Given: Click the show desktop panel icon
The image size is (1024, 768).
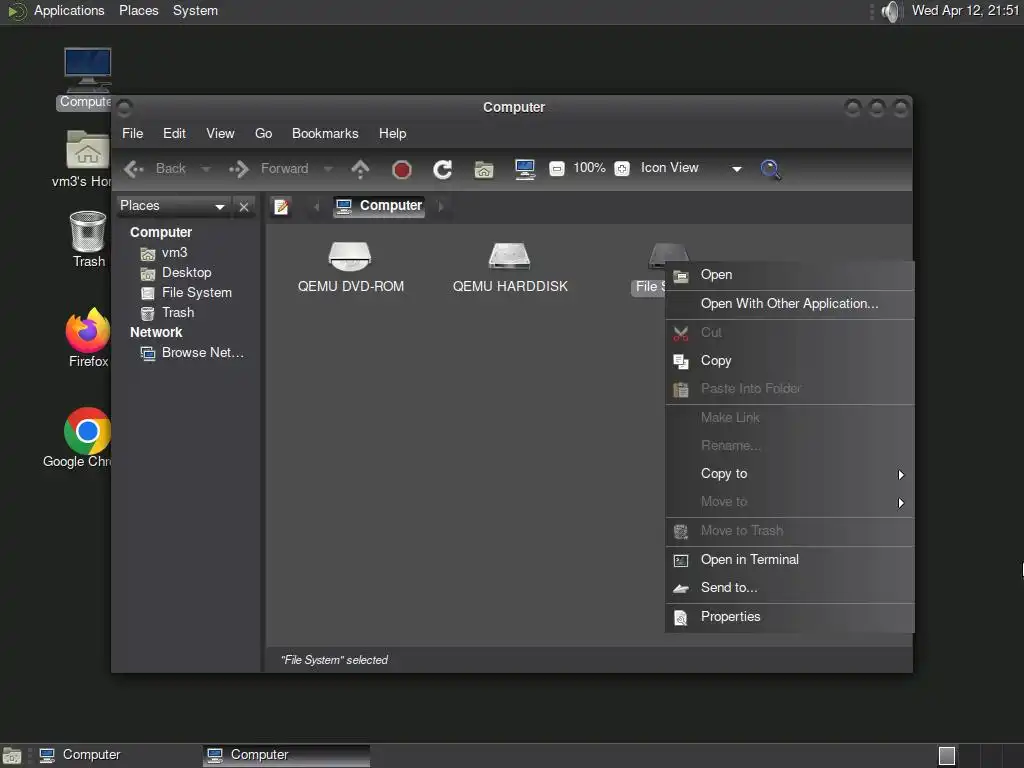Looking at the screenshot, I should point(12,756).
